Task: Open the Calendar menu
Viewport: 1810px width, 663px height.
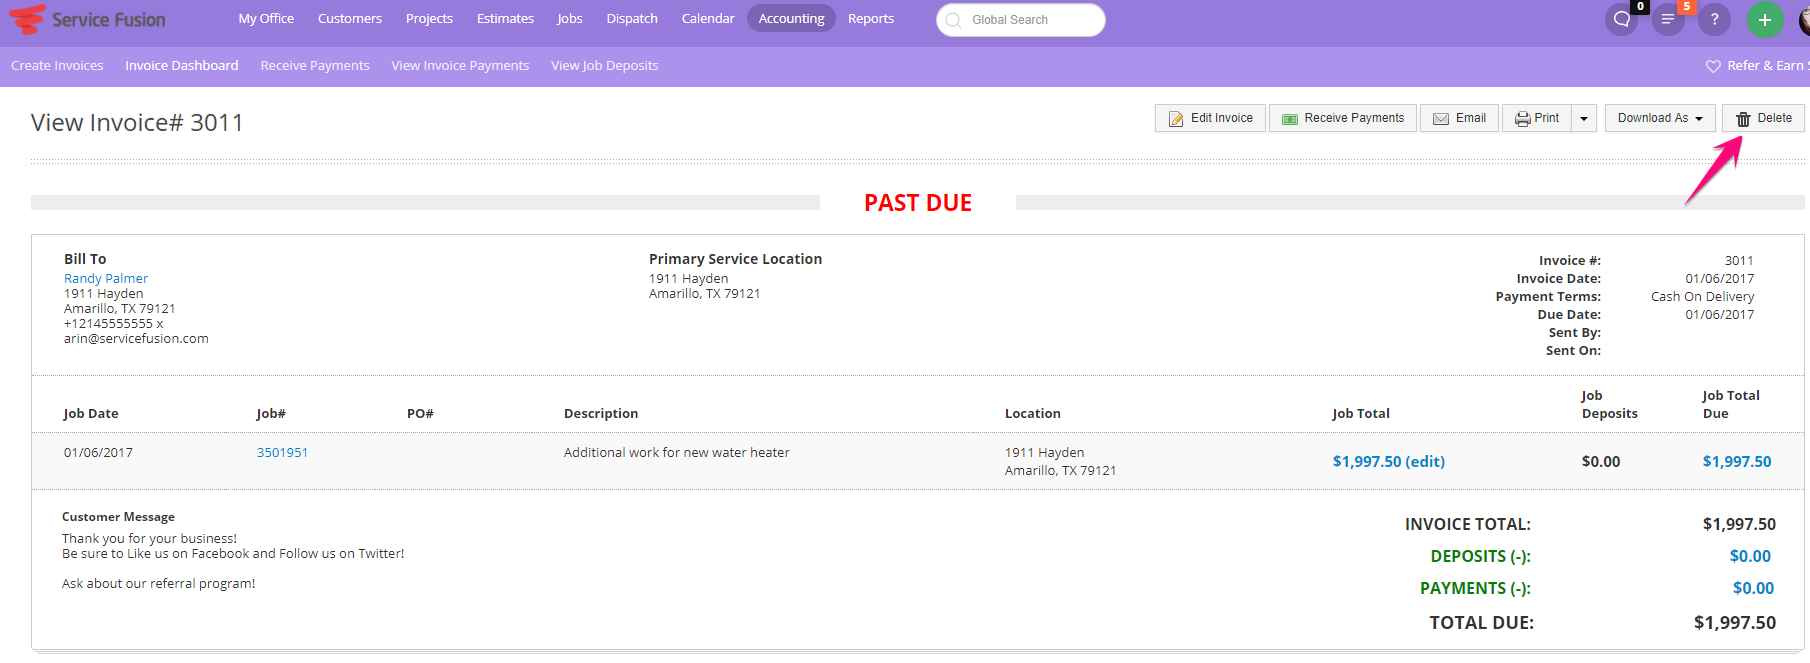Action: pos(708,18)
